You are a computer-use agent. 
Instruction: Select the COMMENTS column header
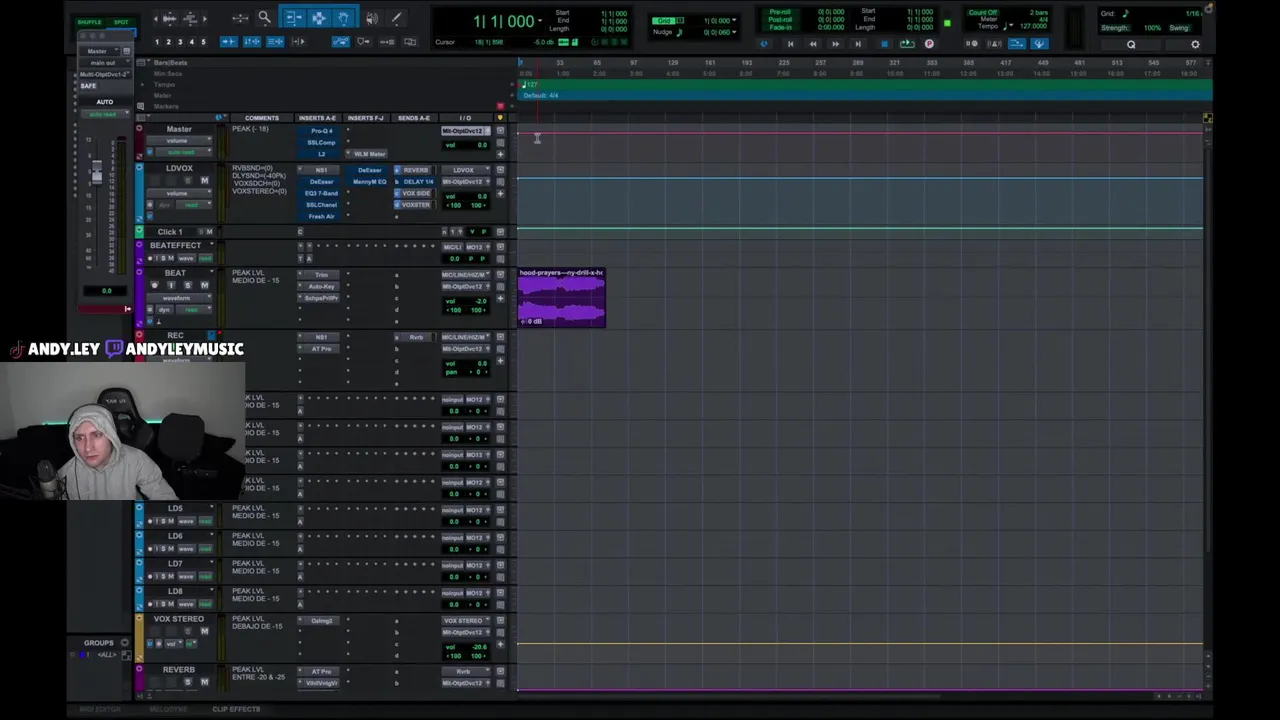click(x=261, y=118)
